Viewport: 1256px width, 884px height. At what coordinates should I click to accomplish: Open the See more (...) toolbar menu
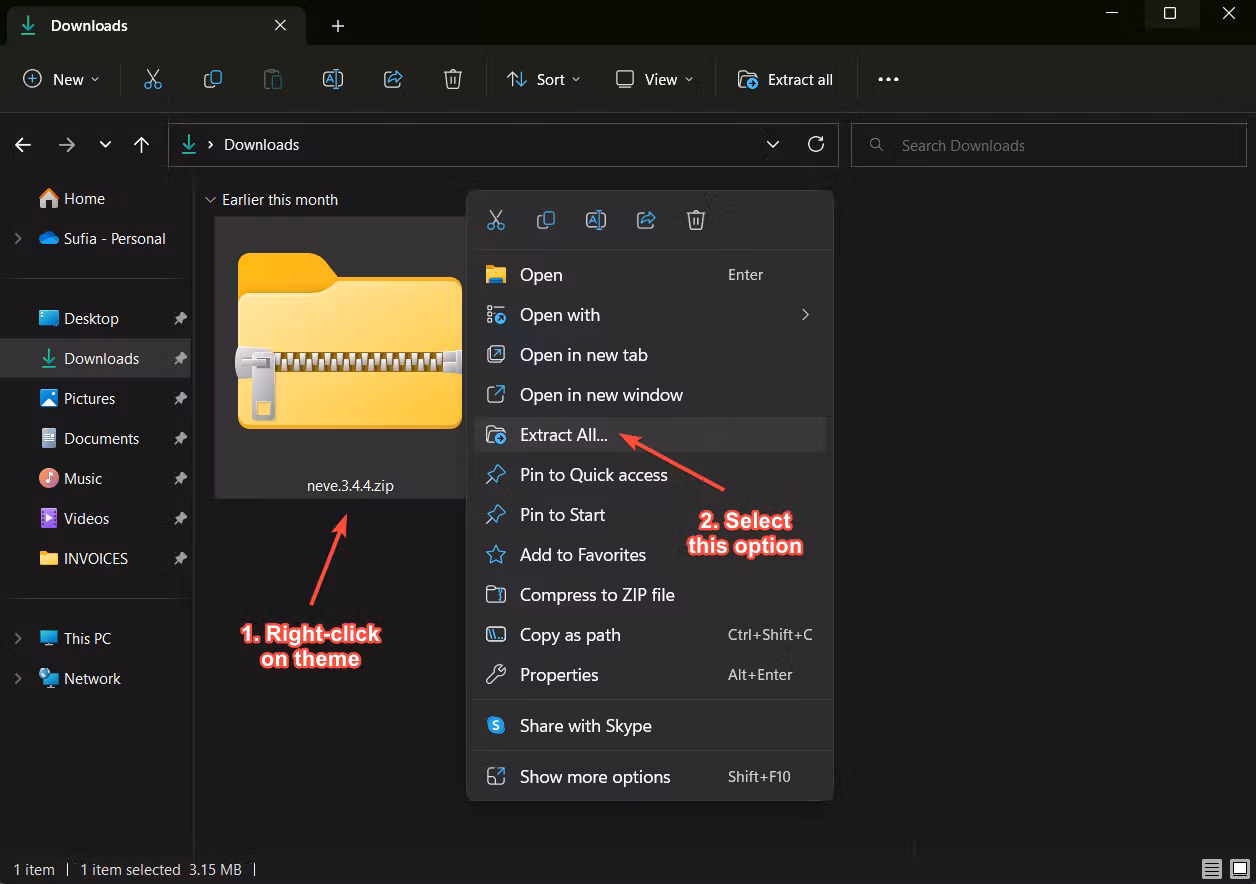(888, 79)
